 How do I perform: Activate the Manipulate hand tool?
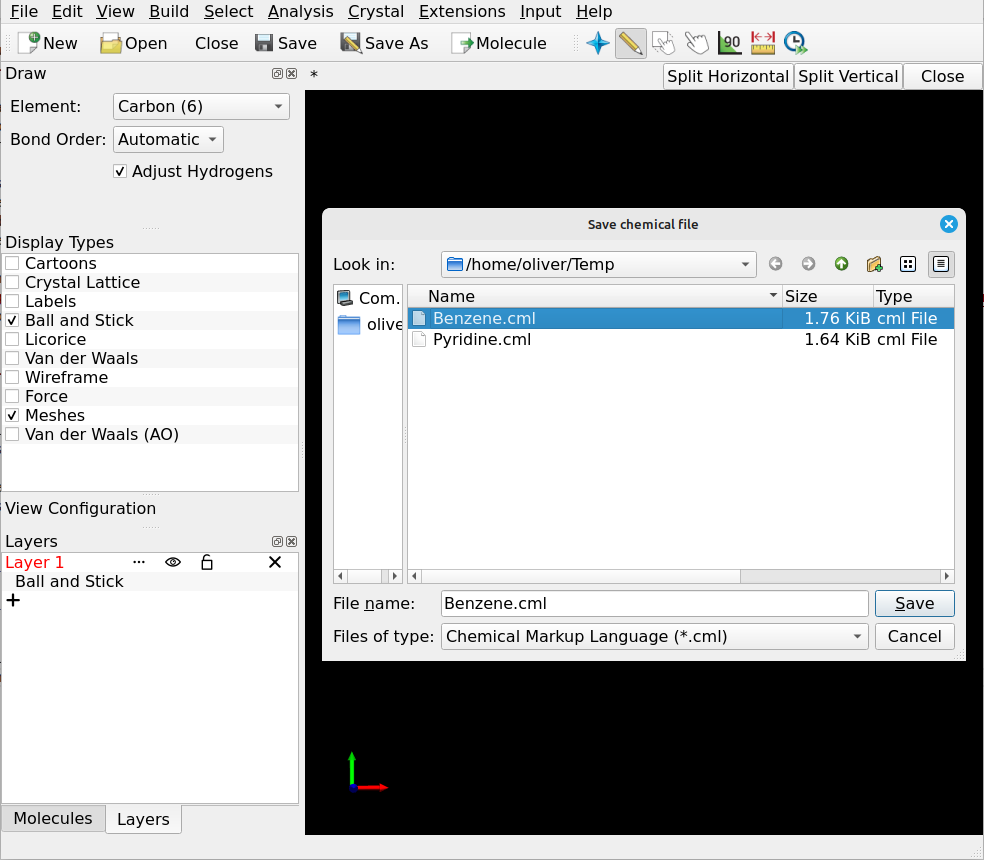(696, 43)
